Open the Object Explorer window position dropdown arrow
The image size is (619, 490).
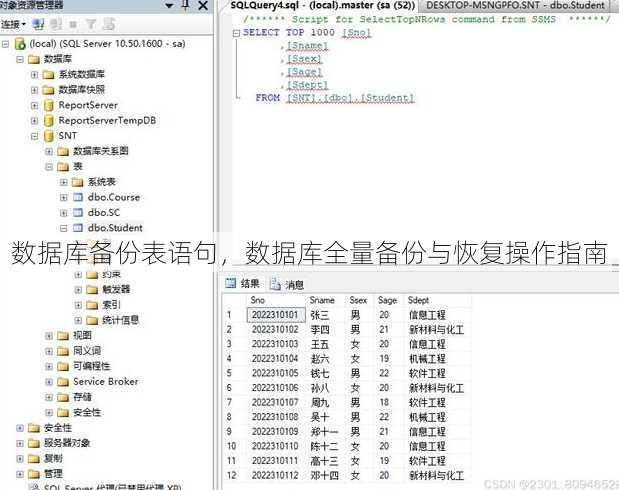click(x=169, y=6)
